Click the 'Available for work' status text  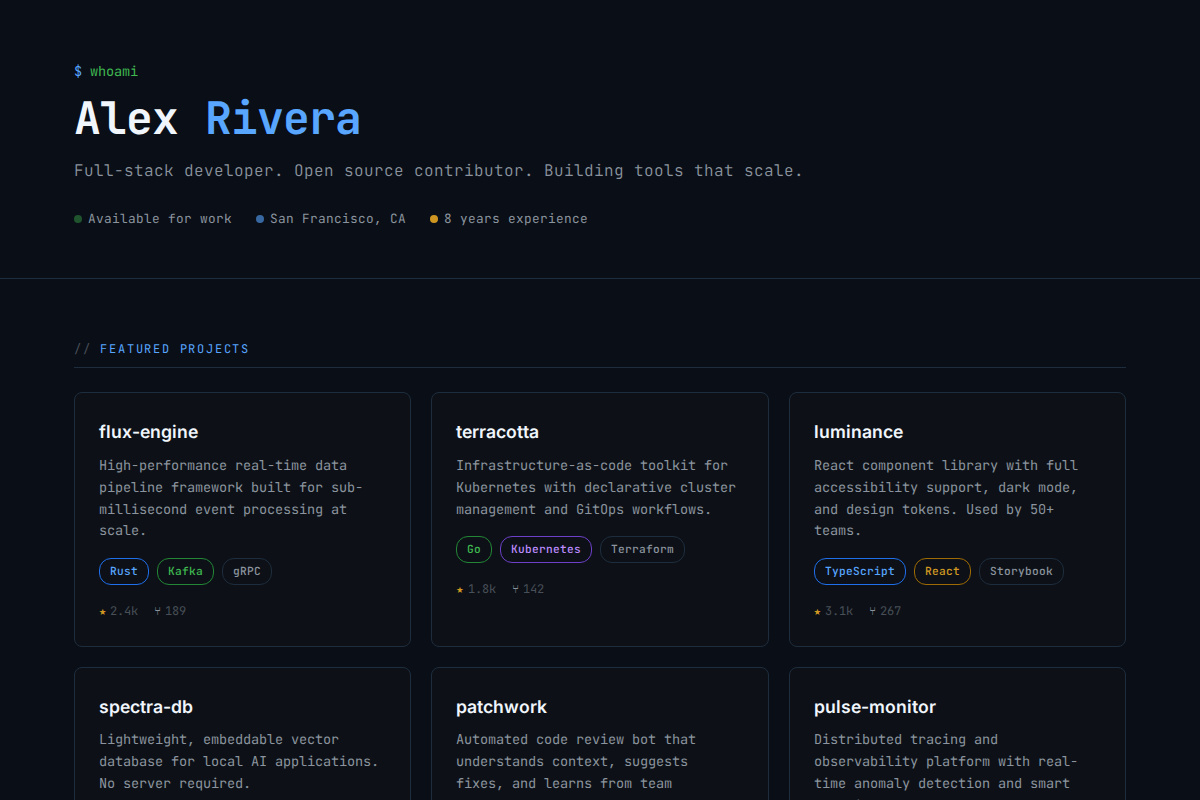click(160, 219)
